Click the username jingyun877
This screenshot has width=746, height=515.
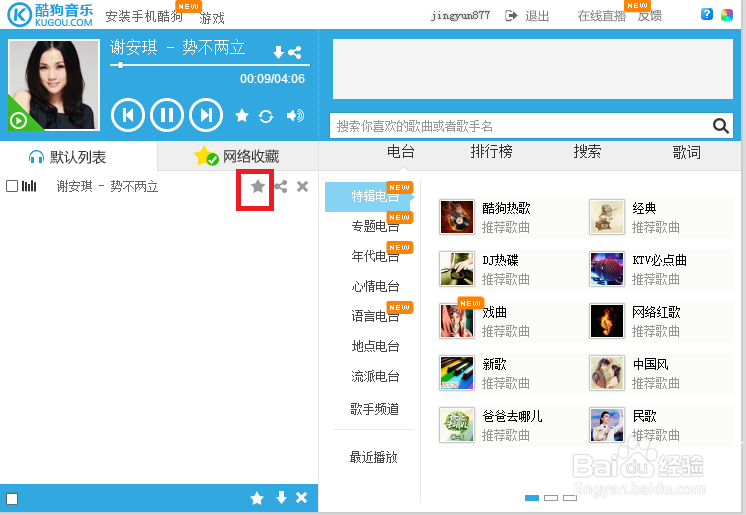coord(460,16)
